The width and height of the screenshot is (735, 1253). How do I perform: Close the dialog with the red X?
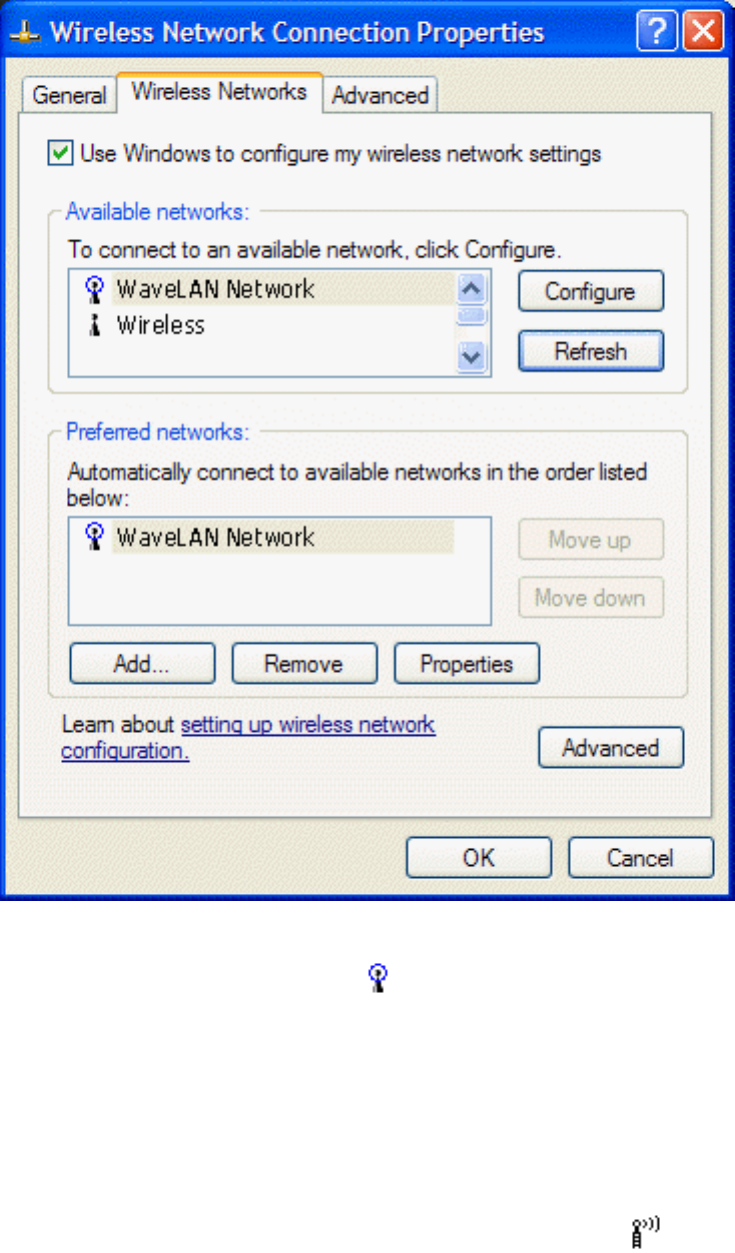tap(704, 31)
